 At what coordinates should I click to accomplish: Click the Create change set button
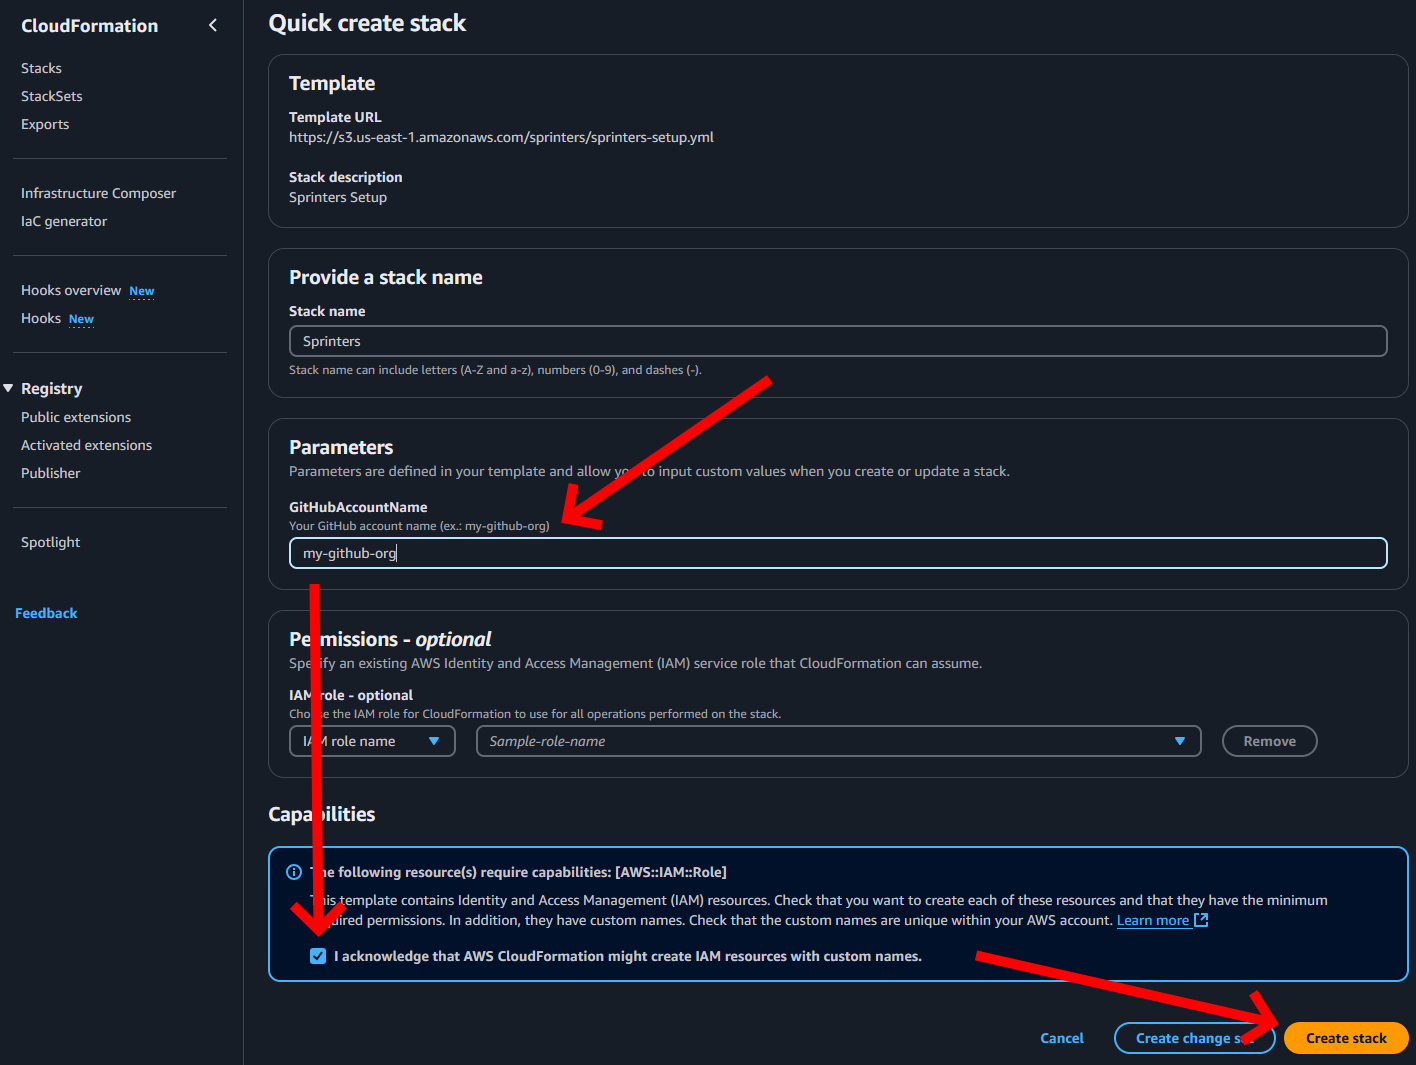point(1194,1038)
